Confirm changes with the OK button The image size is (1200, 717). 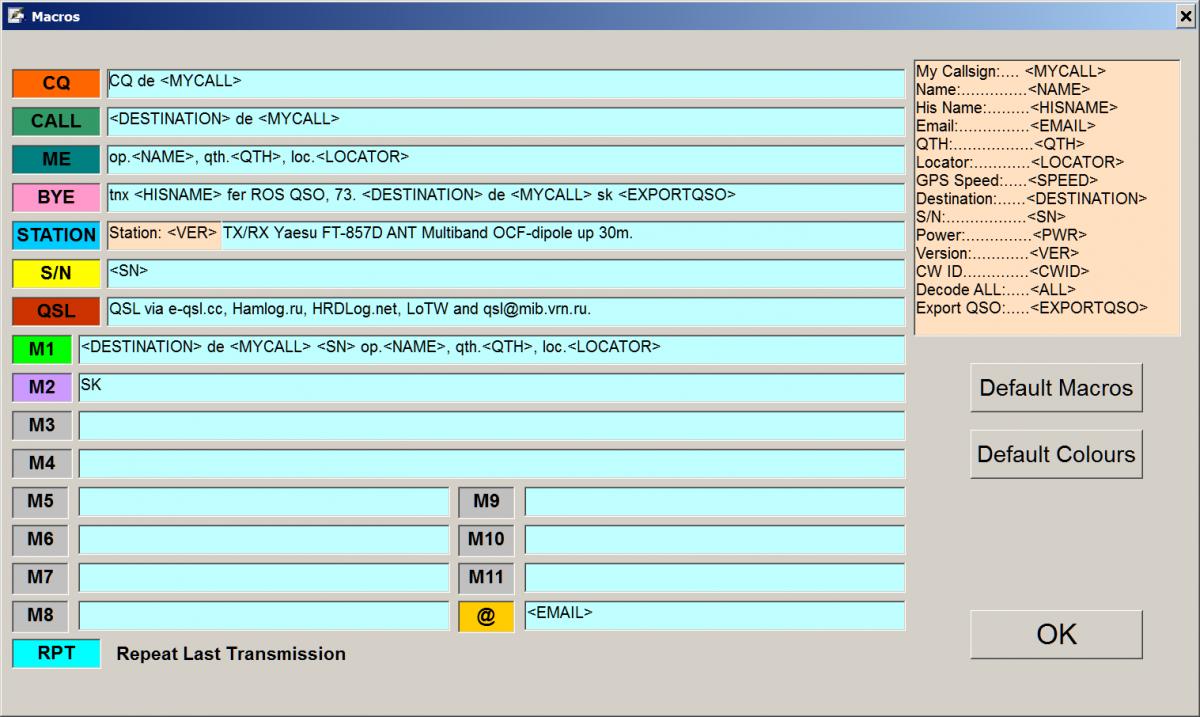tap(1056, 635)
